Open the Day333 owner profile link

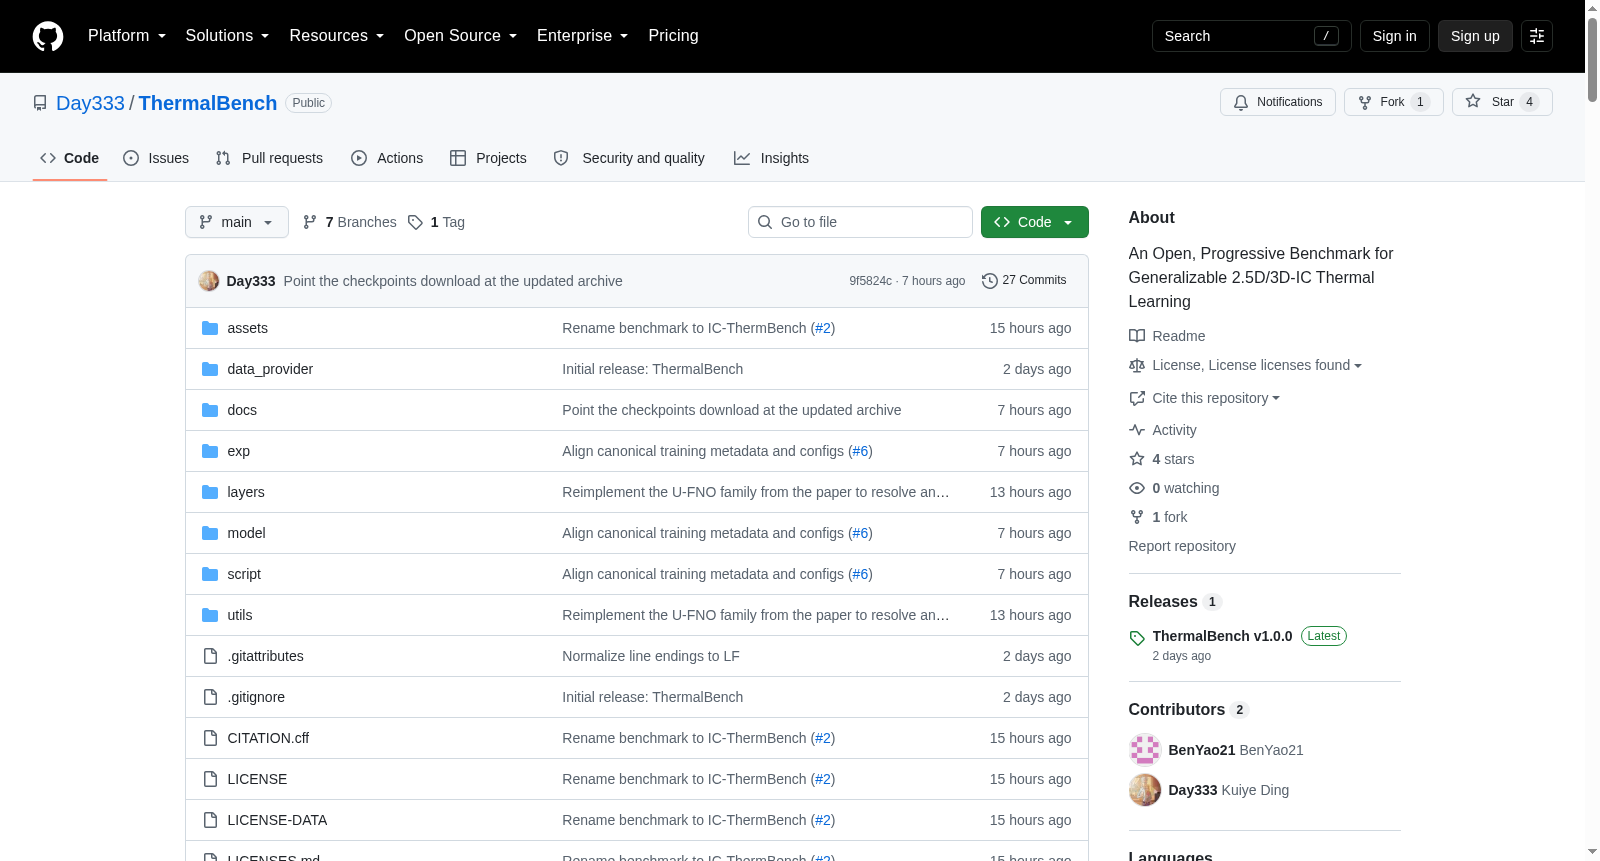click(90, 103)
